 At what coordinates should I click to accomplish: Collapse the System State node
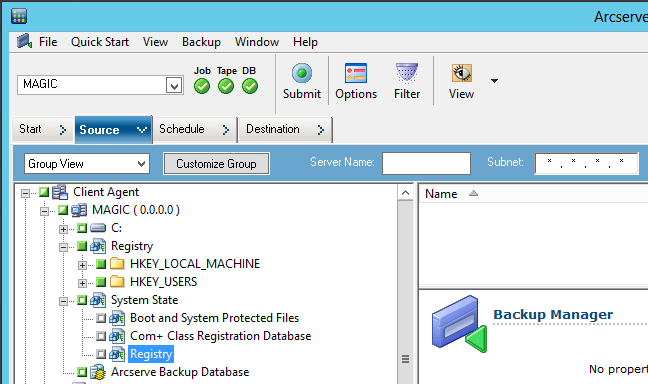(64, 301)
